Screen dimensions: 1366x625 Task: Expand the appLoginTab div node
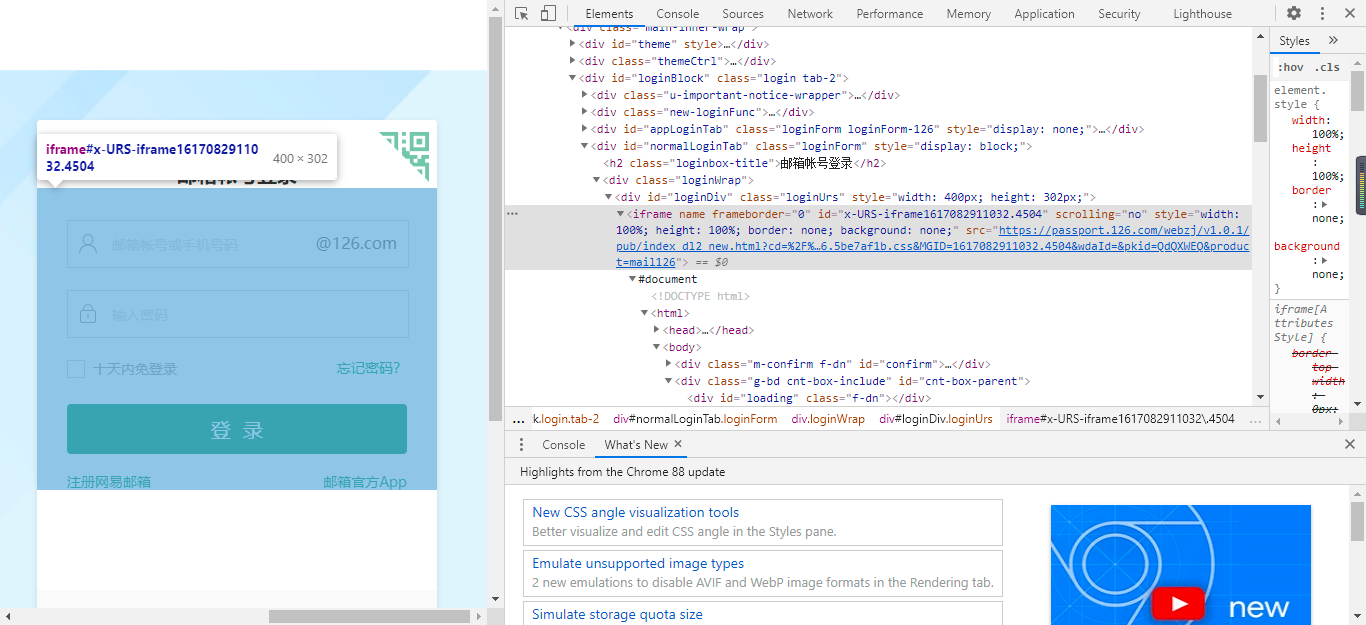click(x=585, y=129)
